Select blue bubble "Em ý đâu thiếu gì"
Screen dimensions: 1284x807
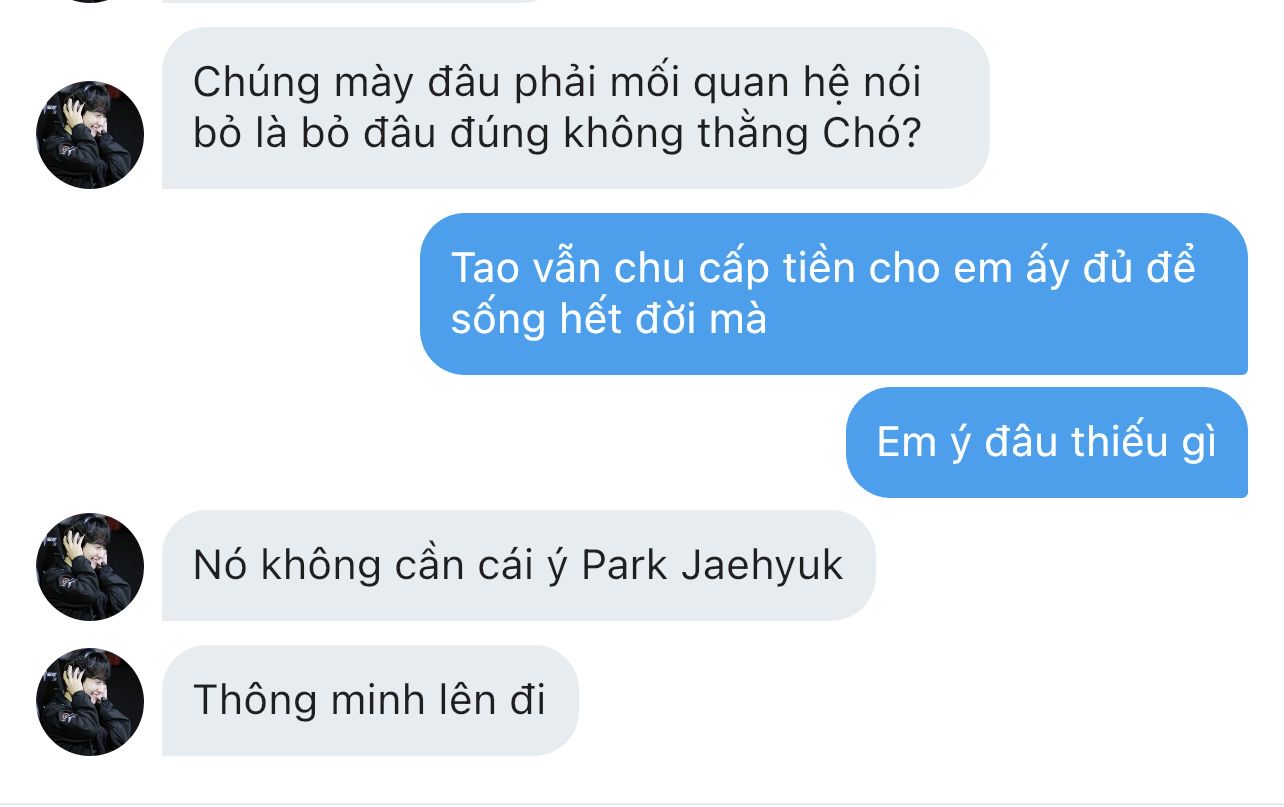click(1046, 442)
